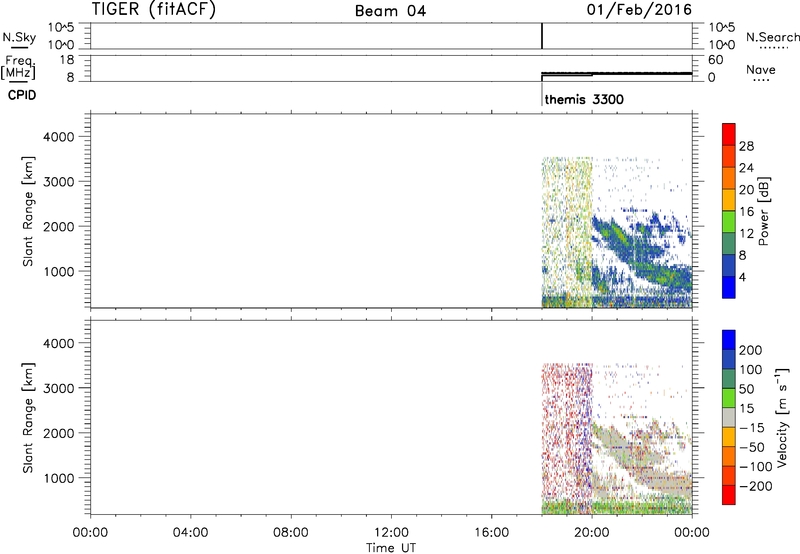Viewport: 800px width, 554px height.
Task: Click the 'Time UT' axis label
Action: (391, 547)
